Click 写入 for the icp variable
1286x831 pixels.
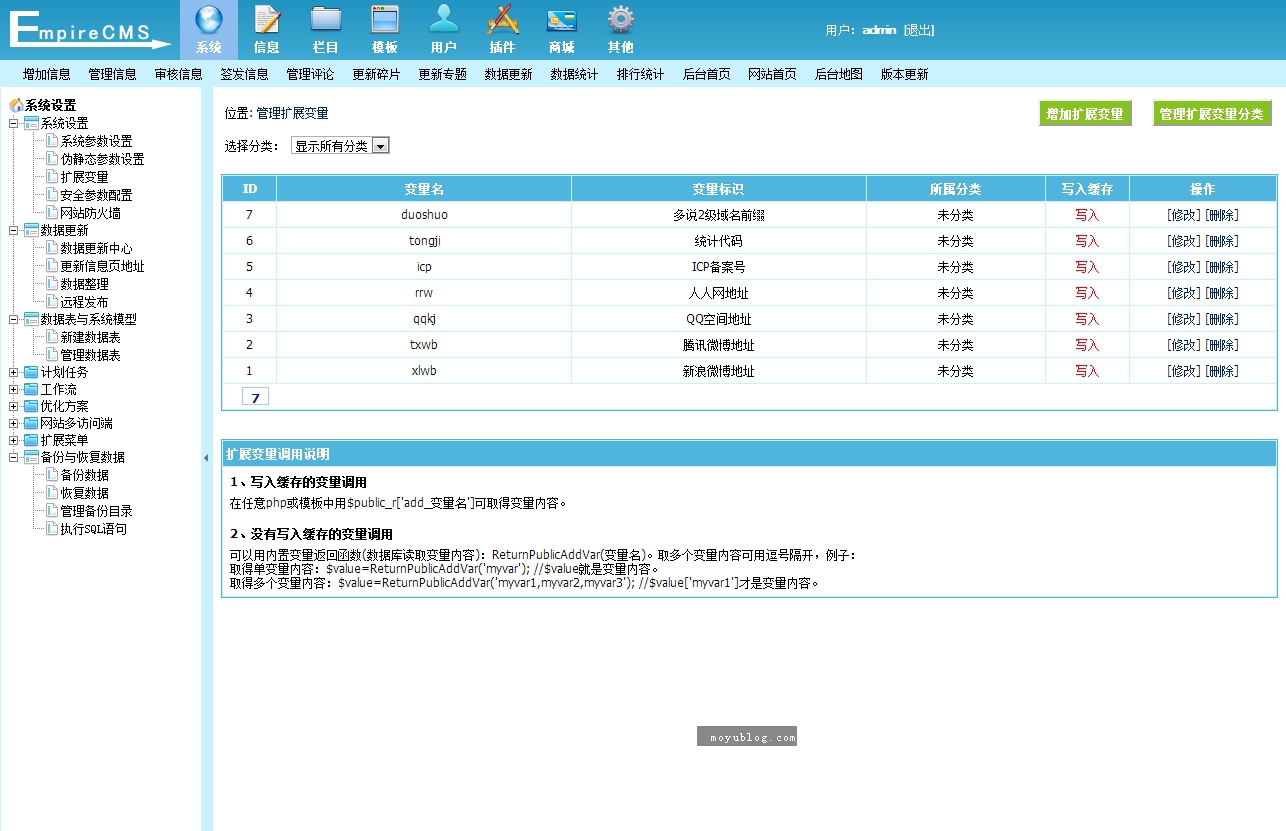click(1087, 267)
